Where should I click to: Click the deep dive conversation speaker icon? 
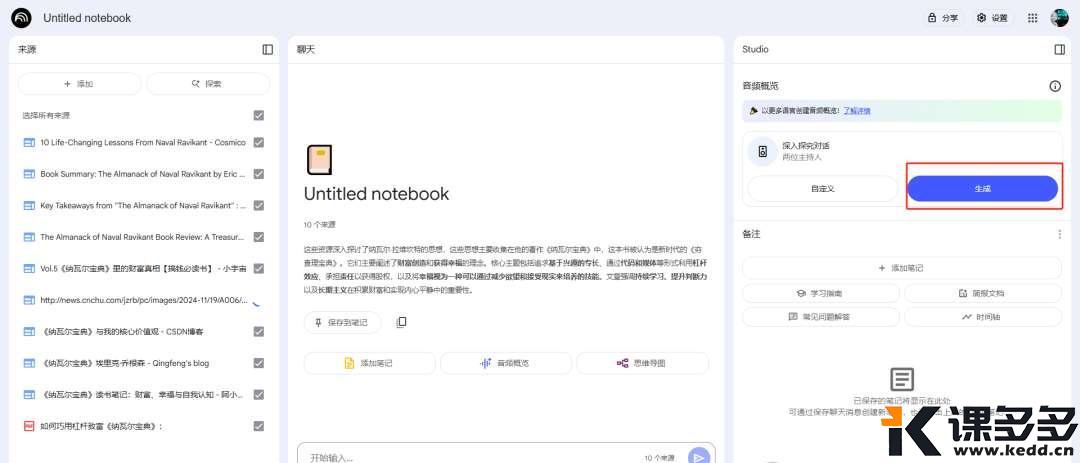click(762, 152)
